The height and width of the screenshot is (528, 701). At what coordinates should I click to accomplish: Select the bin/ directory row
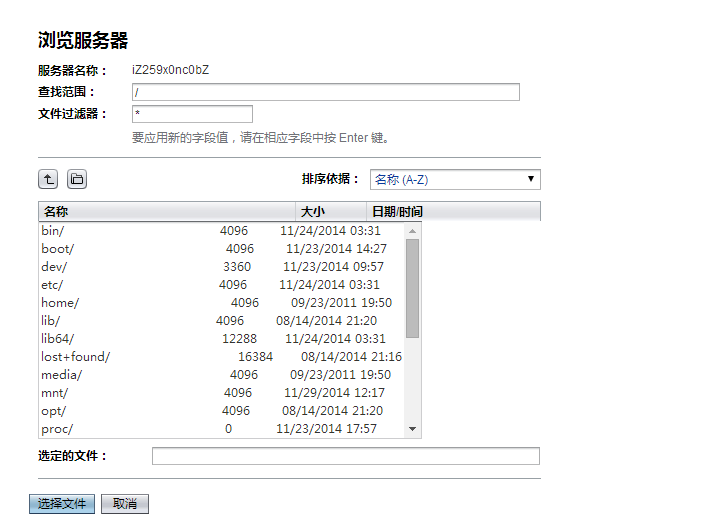pyautogui.click(x=222, y=231)
